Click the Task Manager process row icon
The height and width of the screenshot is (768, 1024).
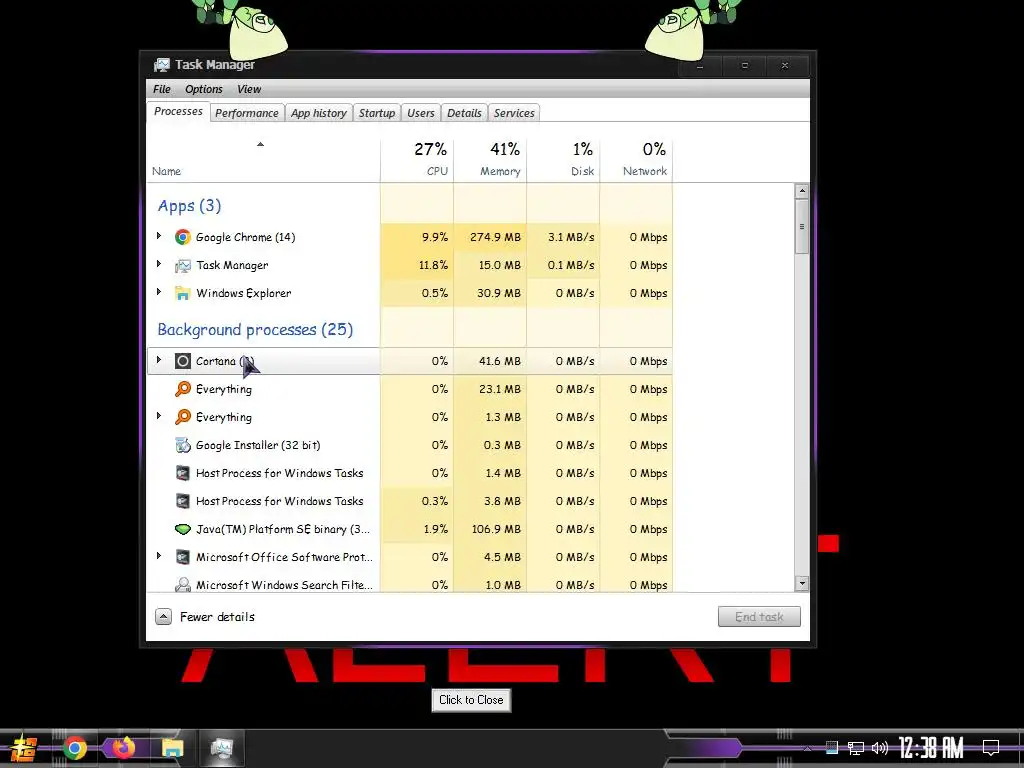pyautogui.click(x=183, y=266)
